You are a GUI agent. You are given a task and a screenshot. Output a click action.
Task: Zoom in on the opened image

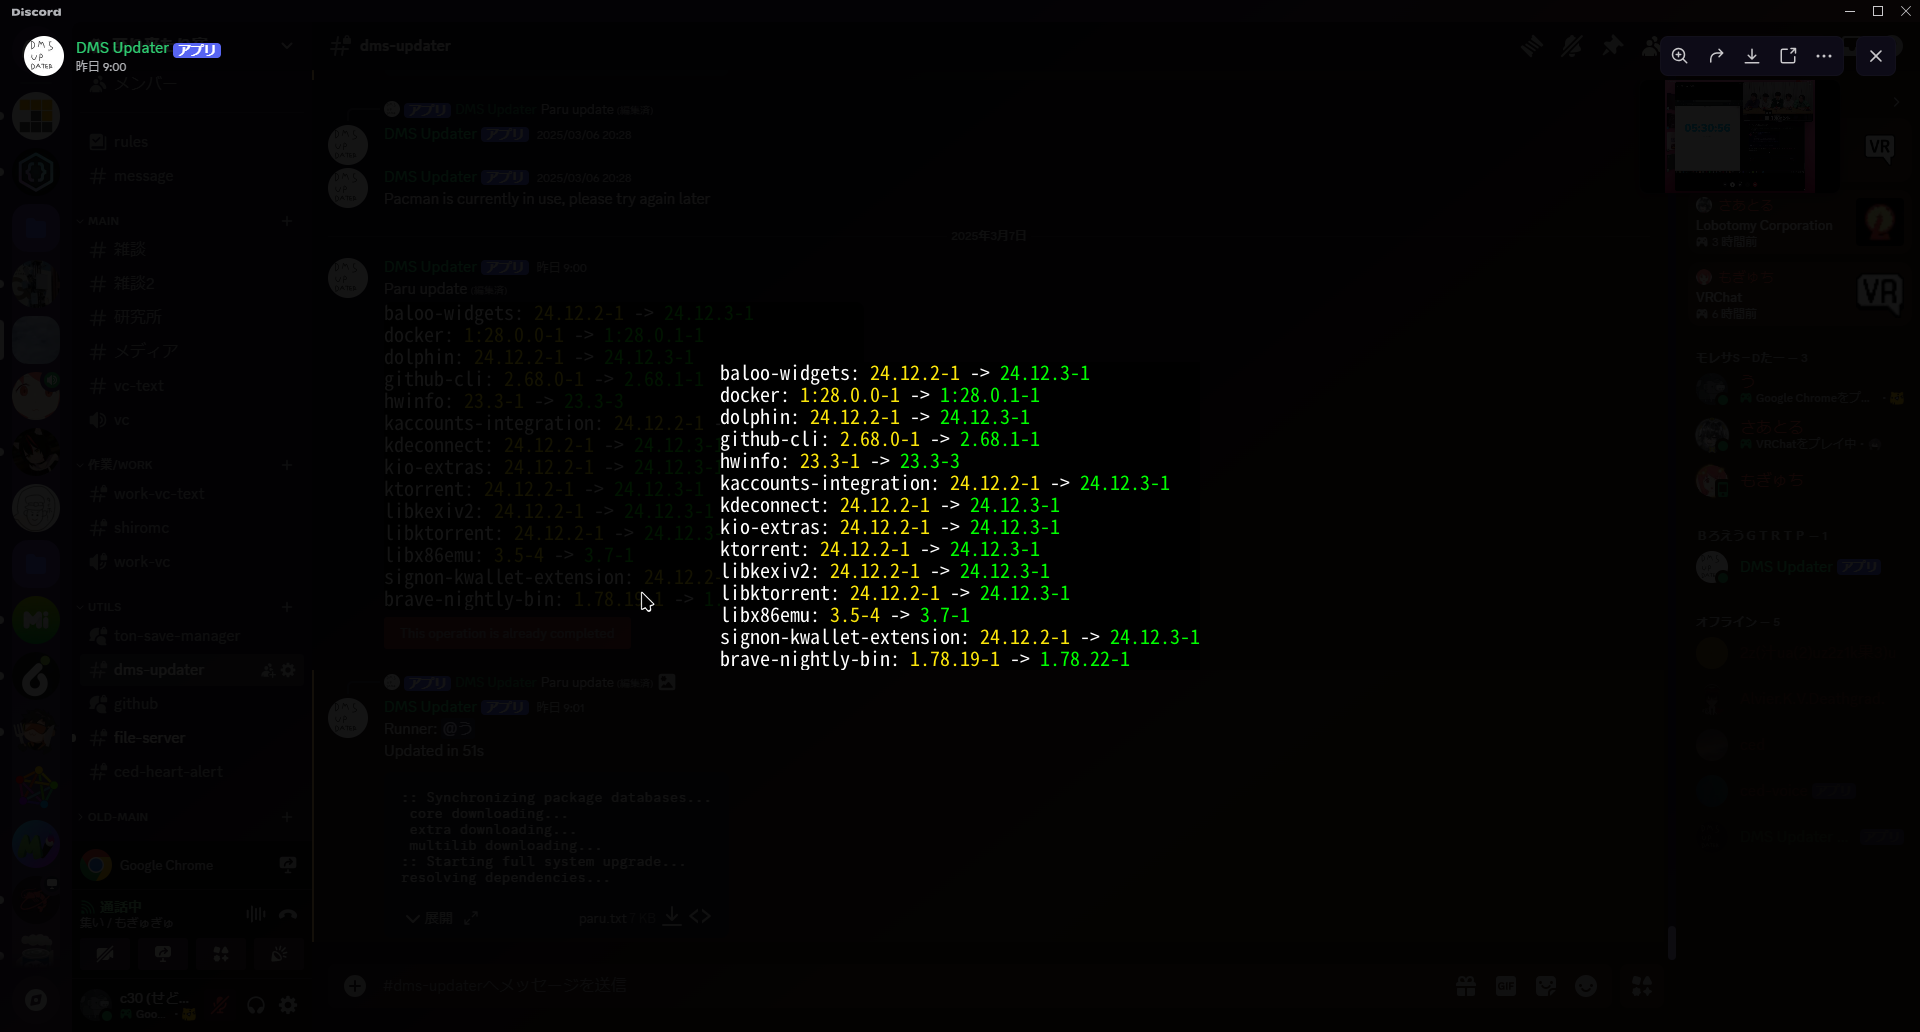pos(1679,56)
